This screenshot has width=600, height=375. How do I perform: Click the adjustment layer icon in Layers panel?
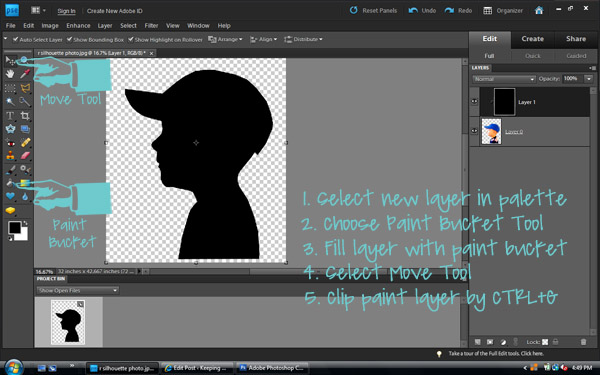point(503,342)
